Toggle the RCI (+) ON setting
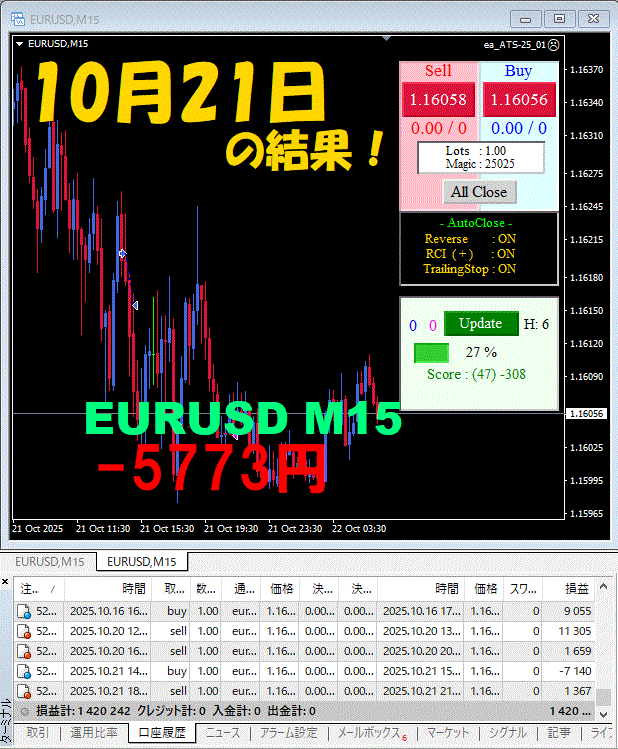 click(470, 254)
